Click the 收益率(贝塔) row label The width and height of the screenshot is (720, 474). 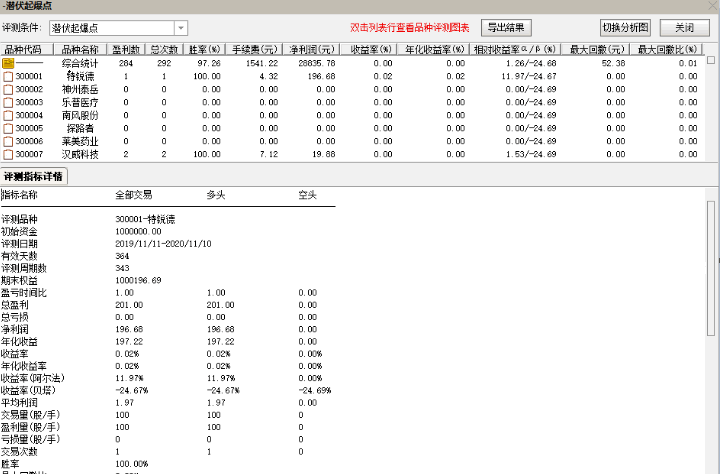click(x=28, y=390)
